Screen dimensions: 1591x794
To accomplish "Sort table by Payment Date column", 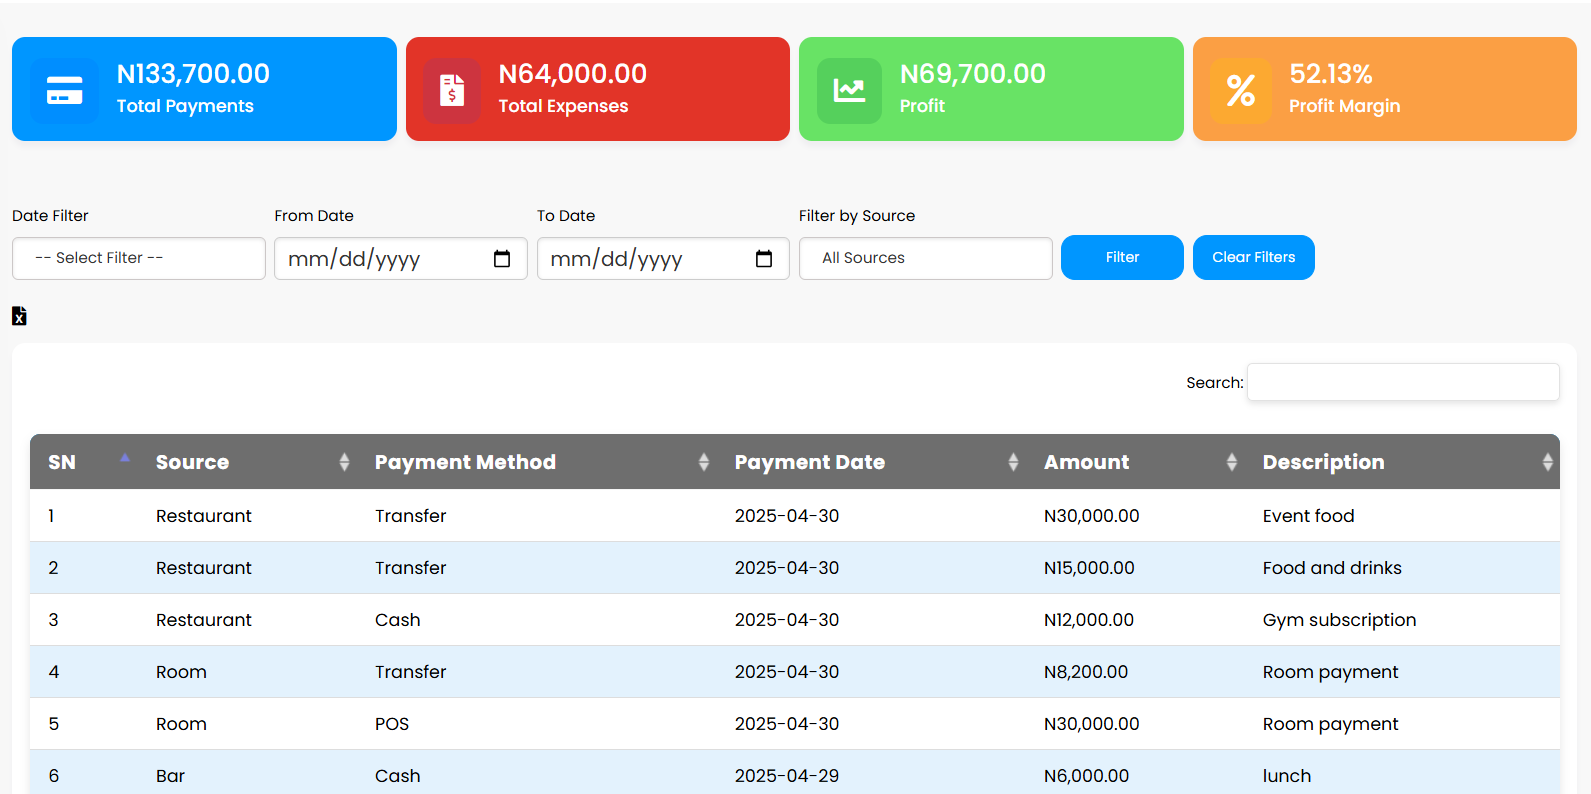I will (871, 462).
